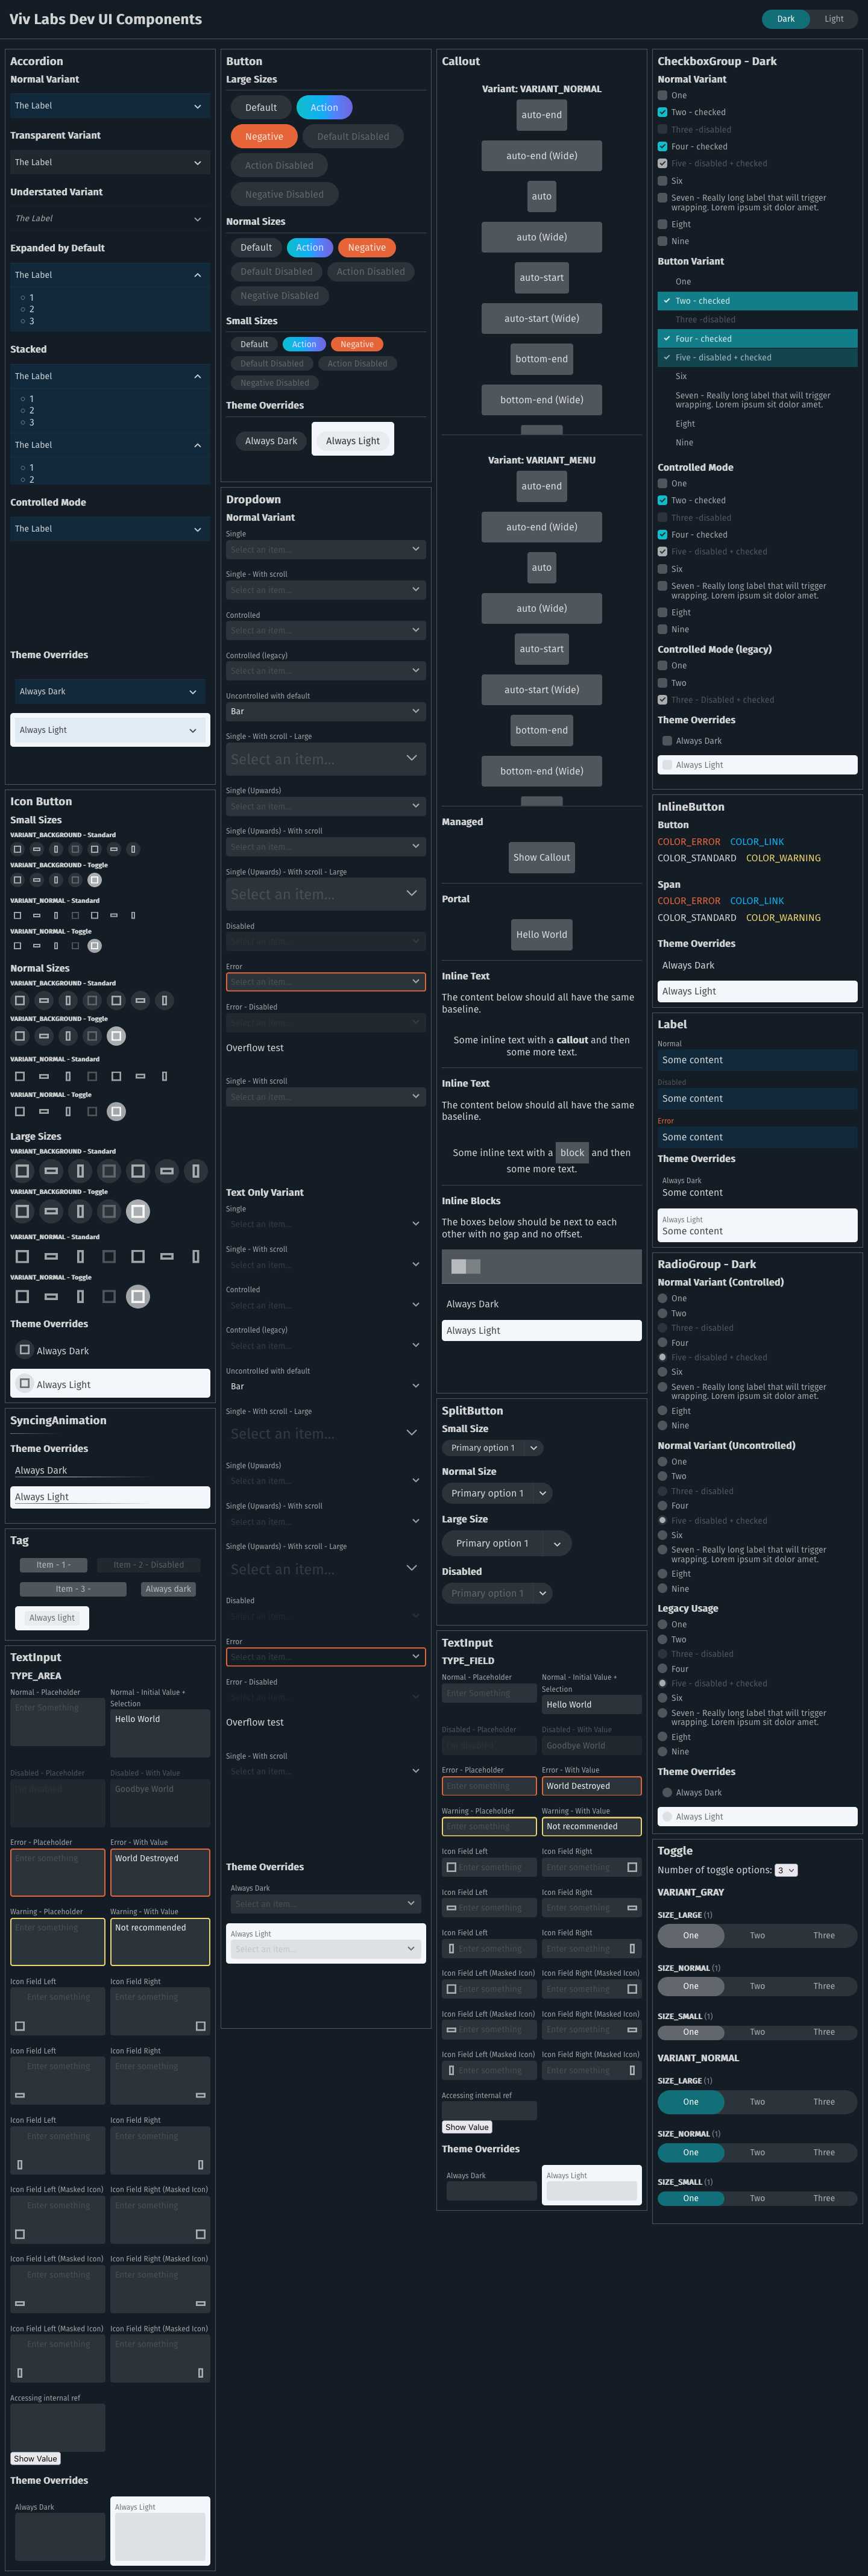This screenshot has width=868, height=2576.
Task: Check 'Always Dark' checkbox in CheckboxGroup Theme Overrides
Action: (x=667, y=741)
